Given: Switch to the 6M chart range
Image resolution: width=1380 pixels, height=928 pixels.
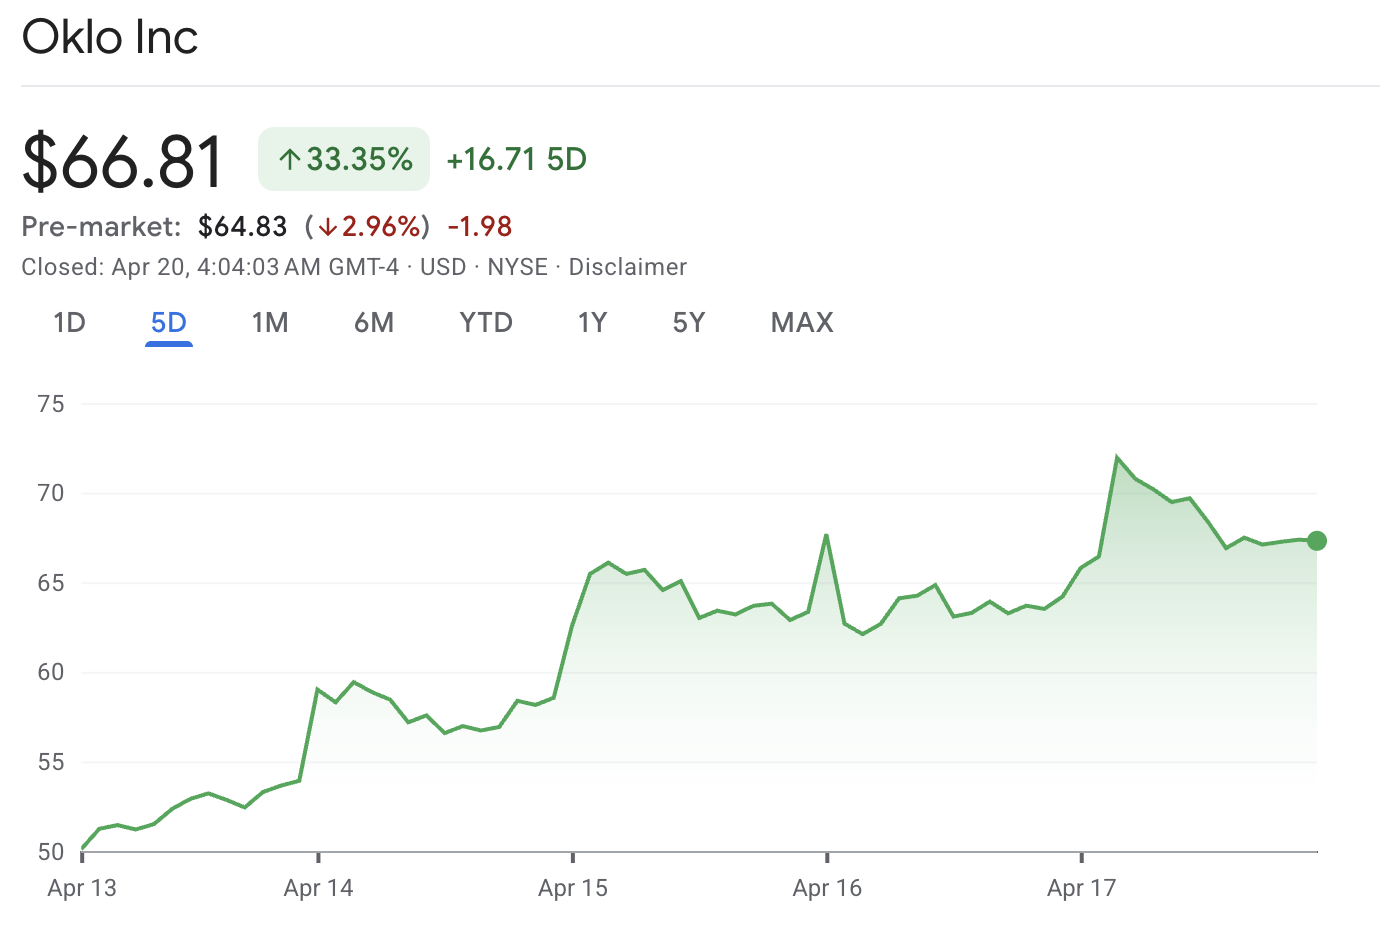Looking at the screenshot, I should point(374,323).
